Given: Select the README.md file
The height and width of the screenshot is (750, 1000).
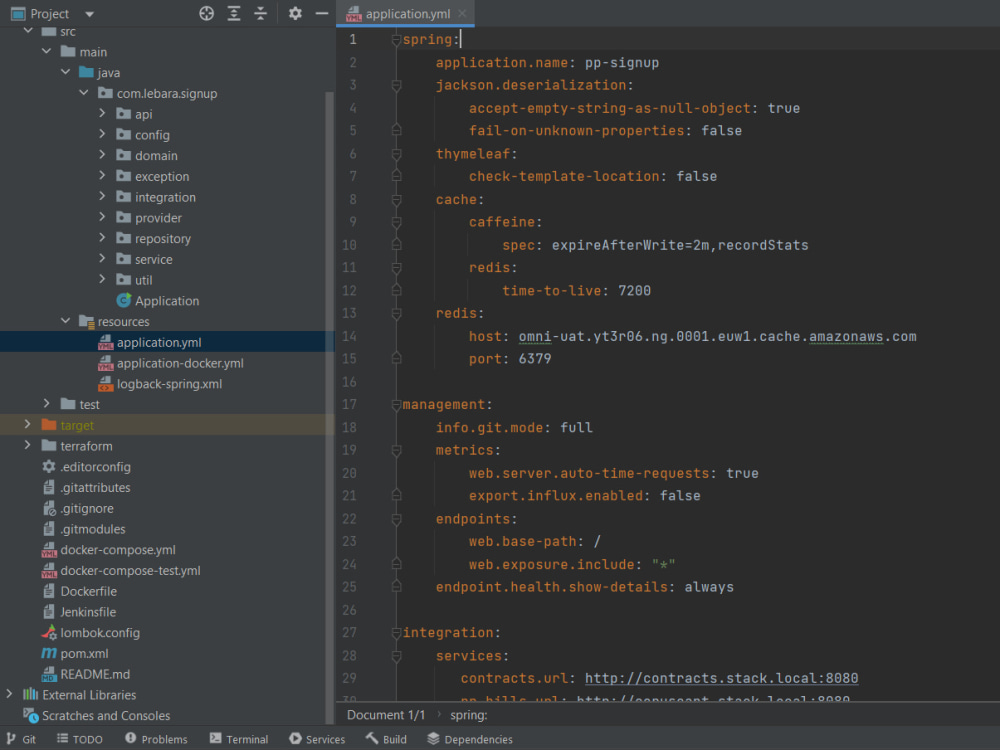Looking at the screenshot, I should (x=85, y=674).
